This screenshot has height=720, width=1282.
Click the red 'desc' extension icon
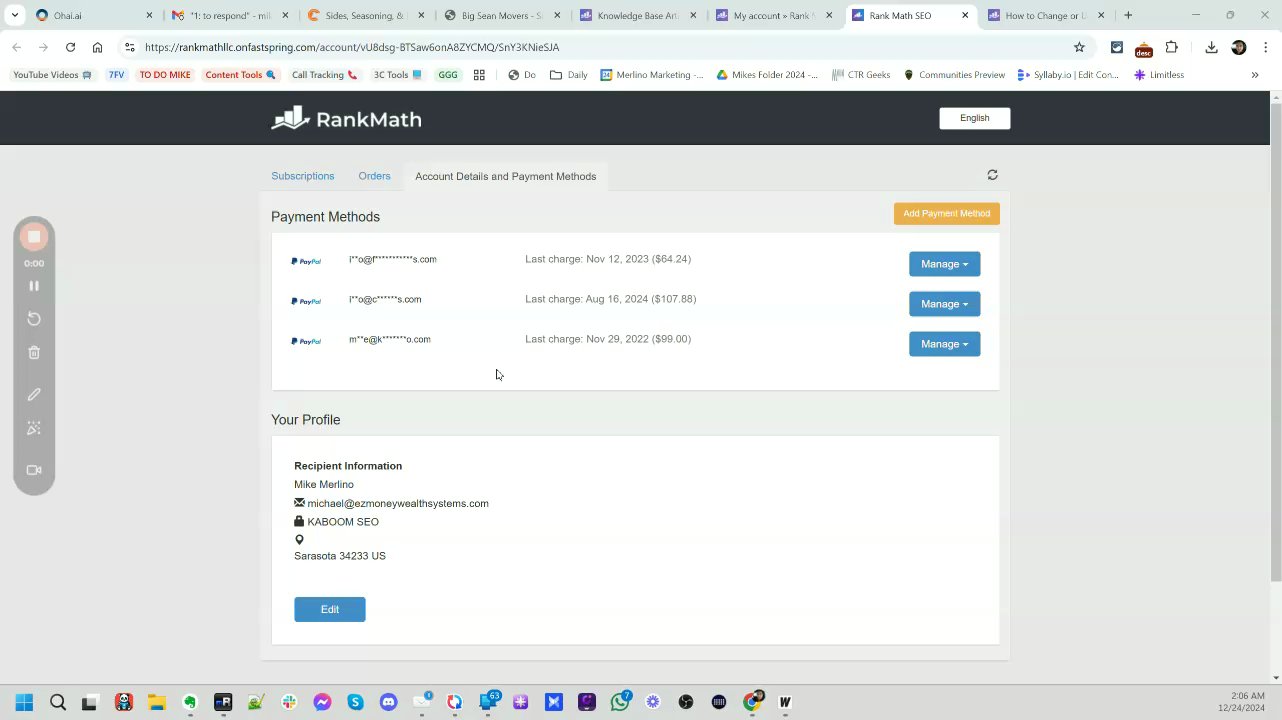pos(1144,50)
